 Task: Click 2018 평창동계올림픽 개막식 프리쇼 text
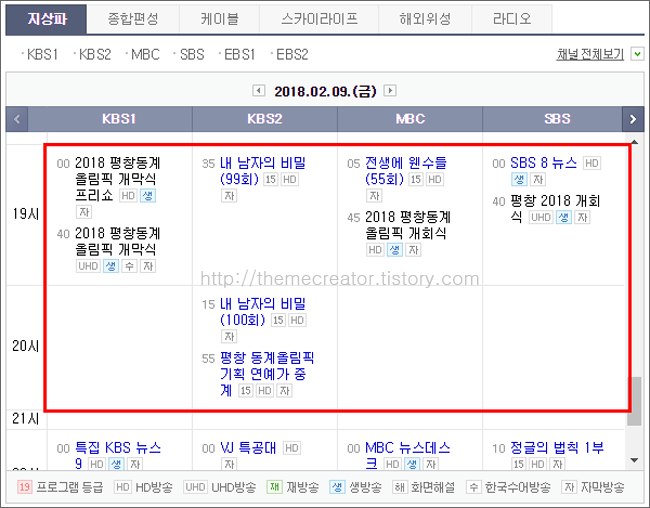[x=117, y=179]
